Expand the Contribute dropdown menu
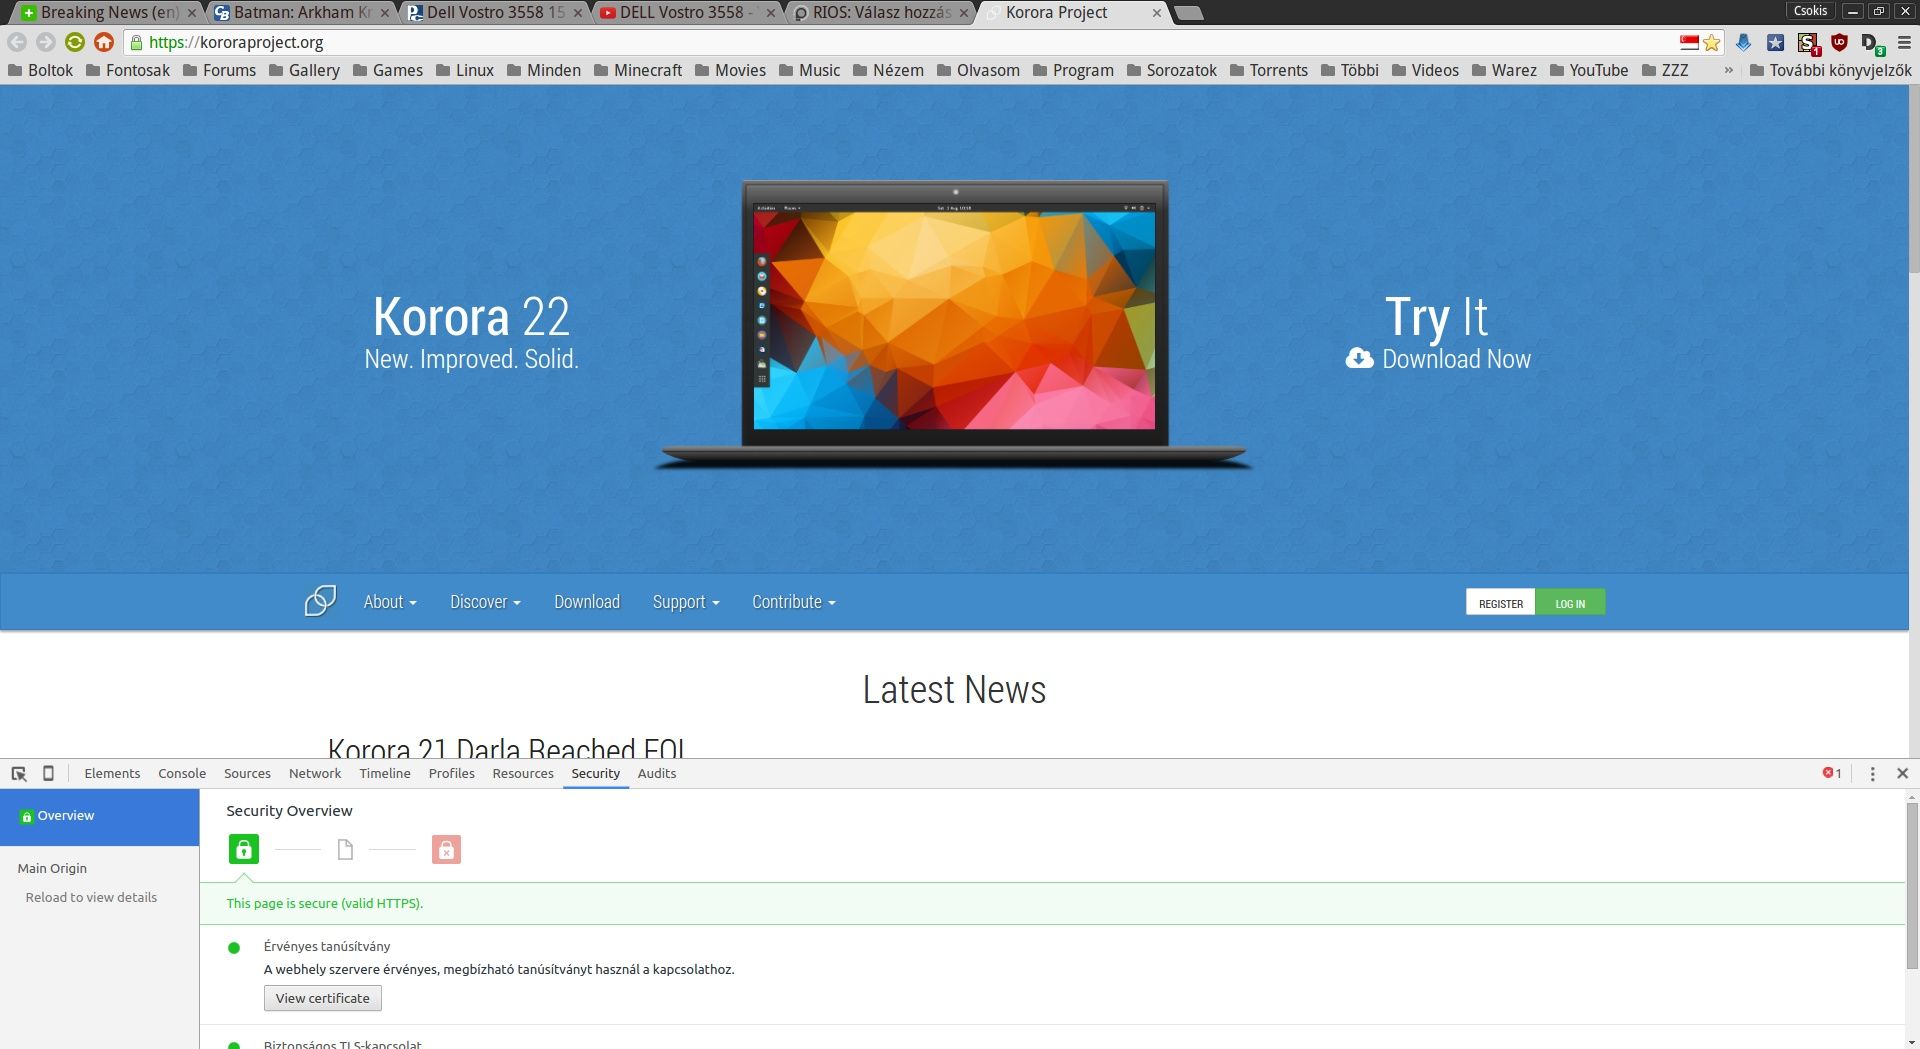Viewport: 1920px width, 1049px height. click(x=794, y=602)
